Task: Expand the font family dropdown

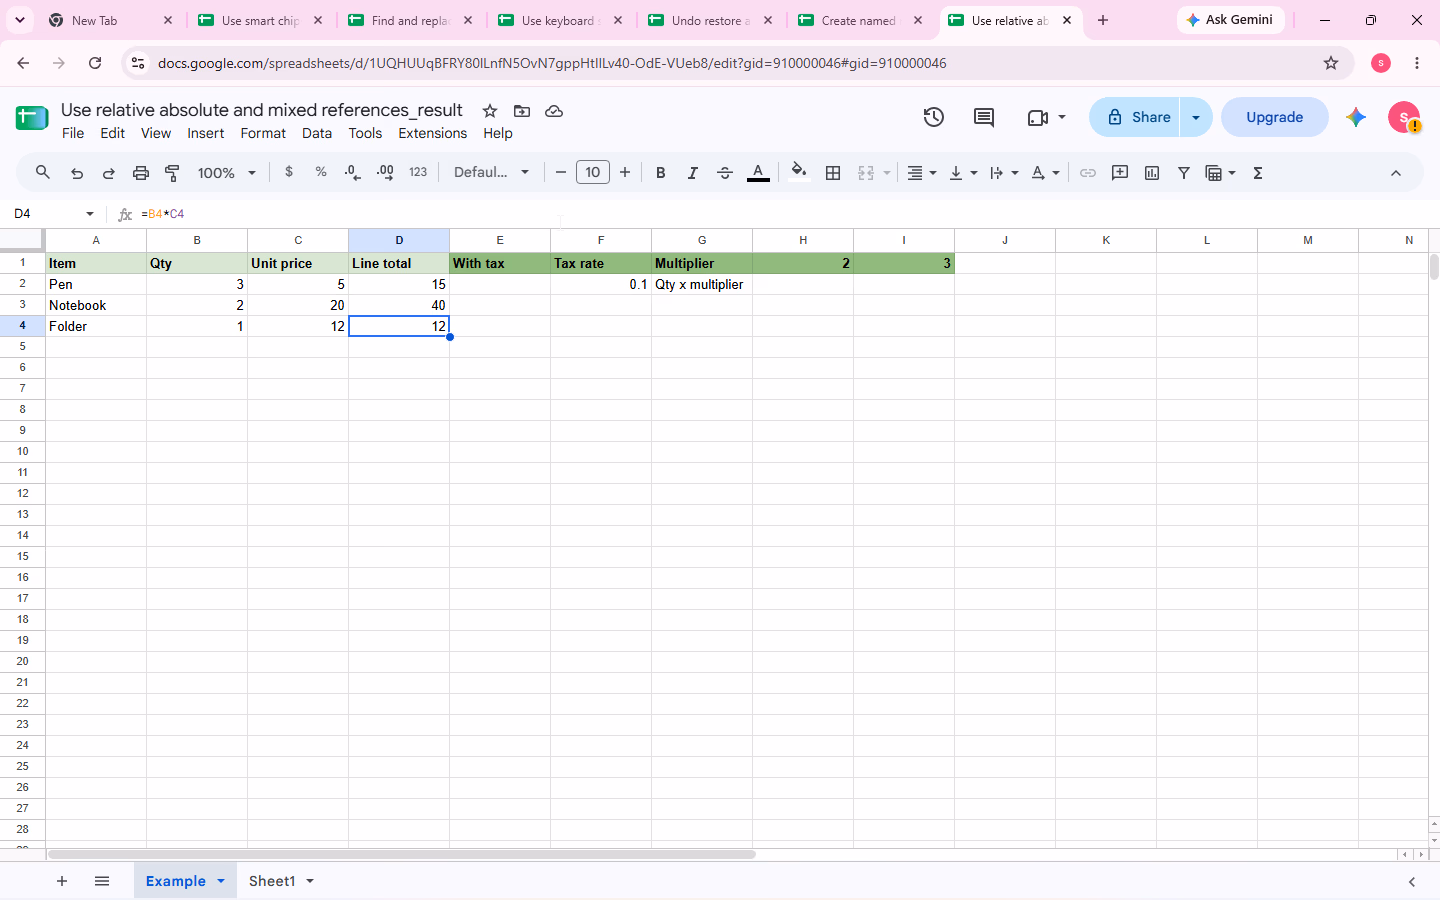Action: (491, 172)
